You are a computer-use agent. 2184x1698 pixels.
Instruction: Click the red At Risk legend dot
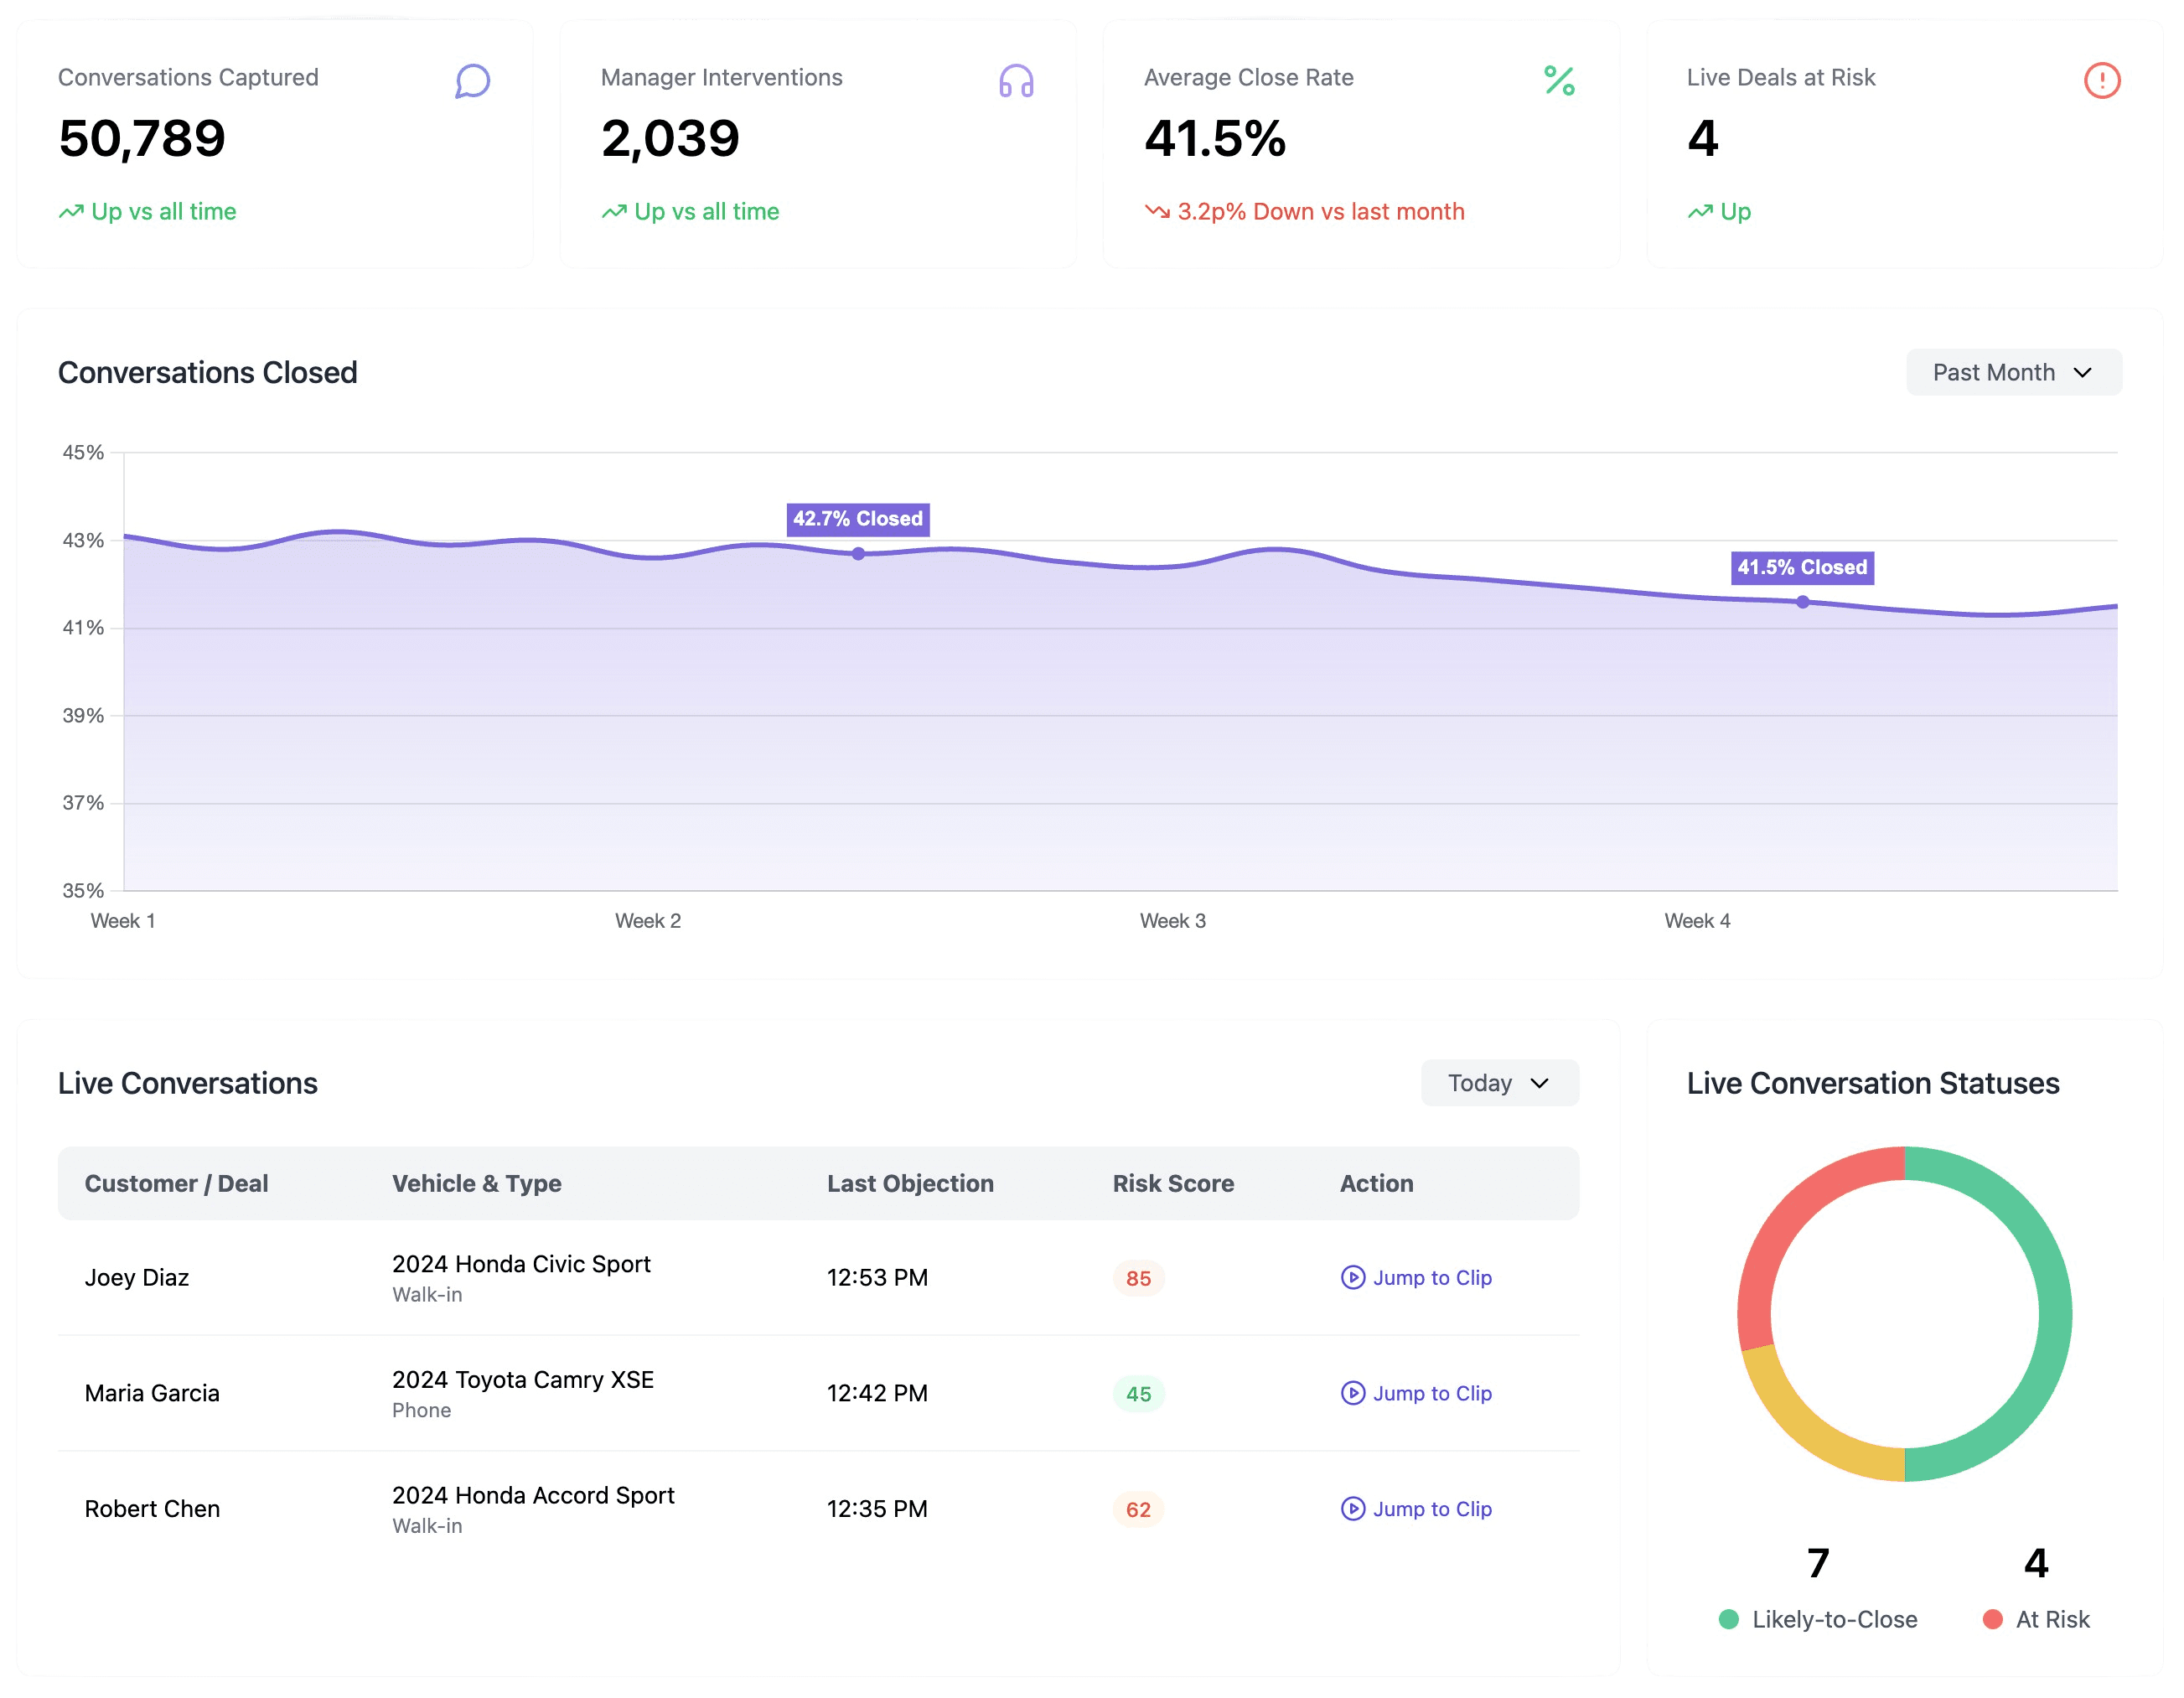coord(1992,1620)
